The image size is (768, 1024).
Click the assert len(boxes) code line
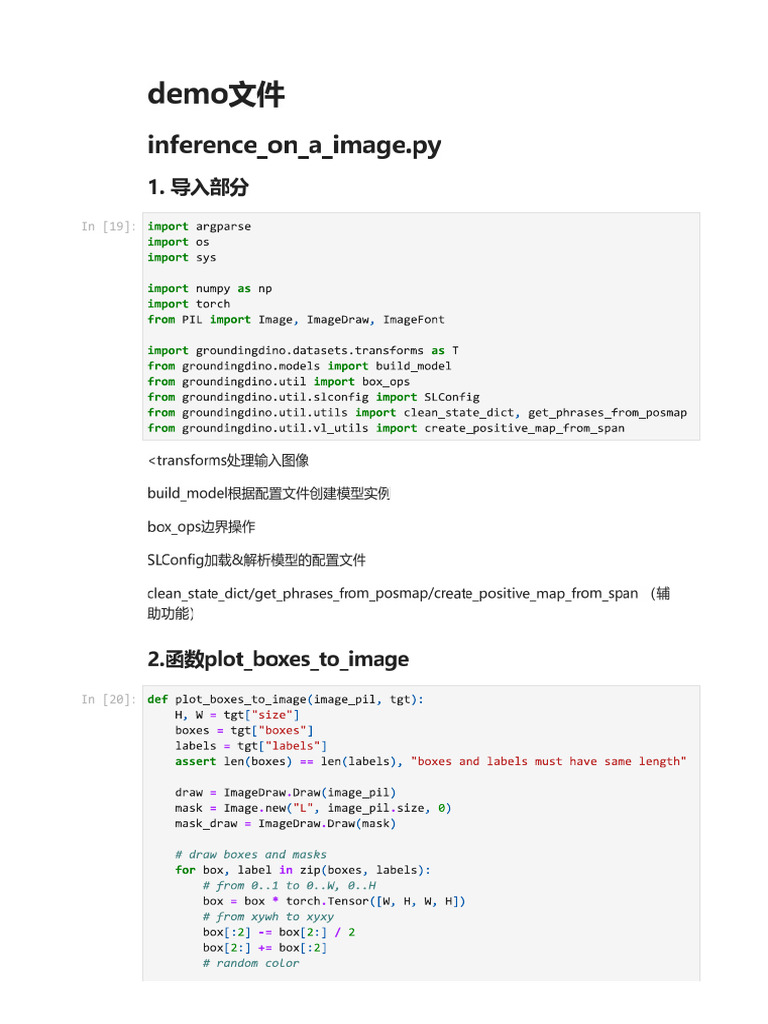coord(430,762)
